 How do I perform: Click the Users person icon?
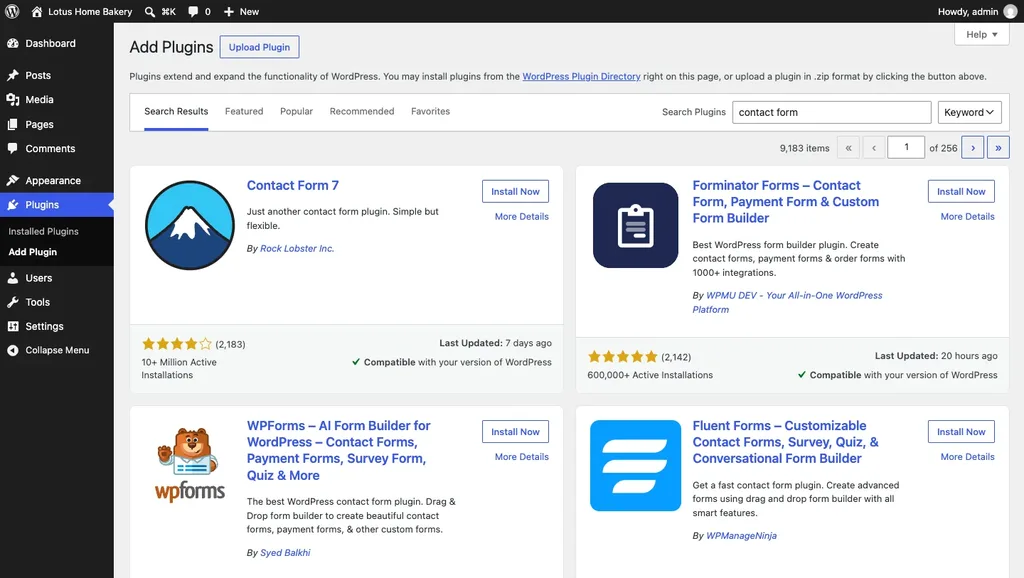(12, 278)
